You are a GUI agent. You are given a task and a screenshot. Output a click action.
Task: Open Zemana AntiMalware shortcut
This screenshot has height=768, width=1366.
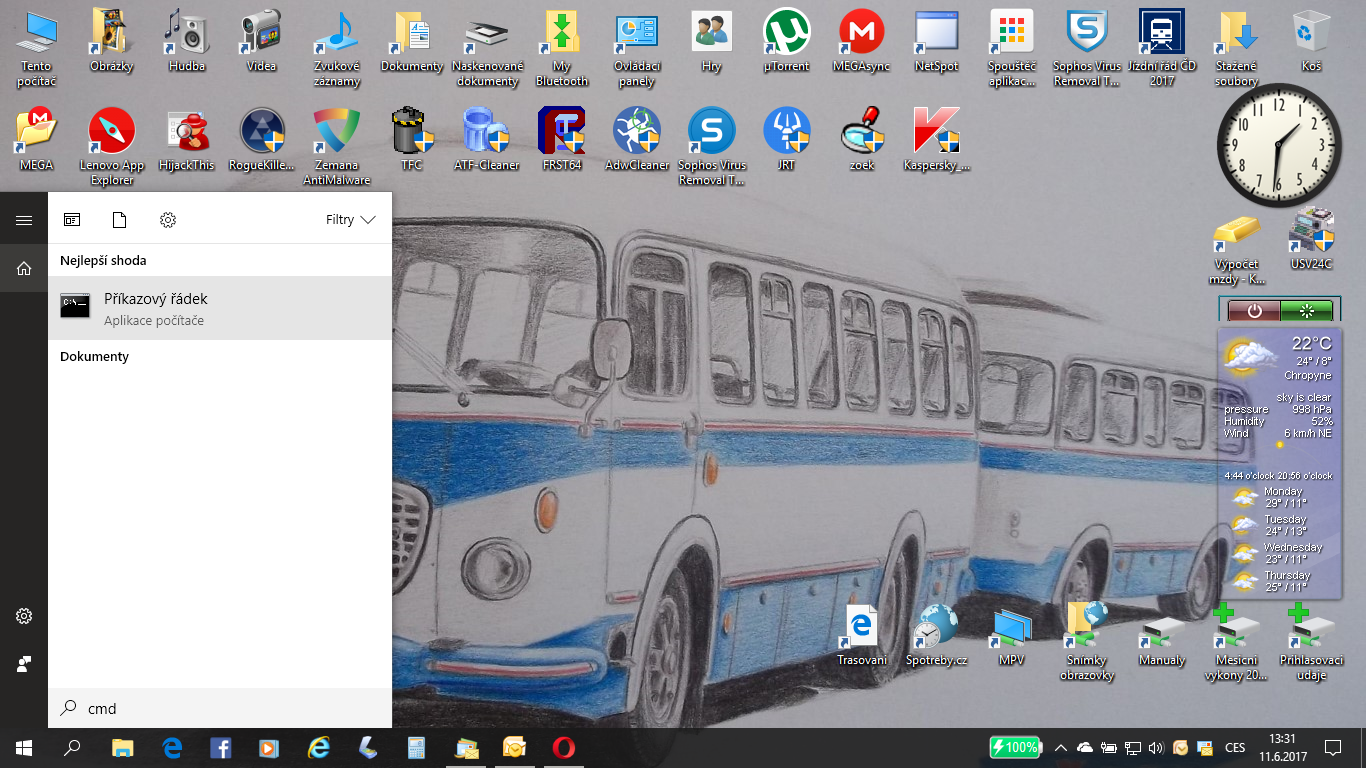[337, 140]
